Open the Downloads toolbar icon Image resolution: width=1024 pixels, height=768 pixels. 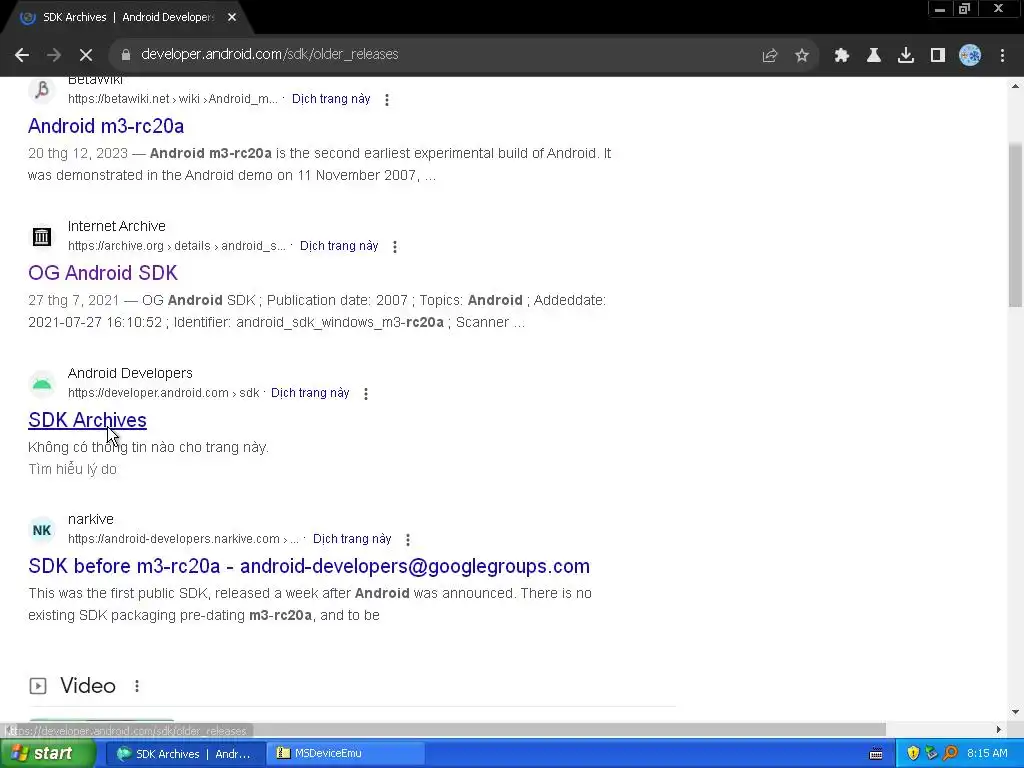point(906,56)
